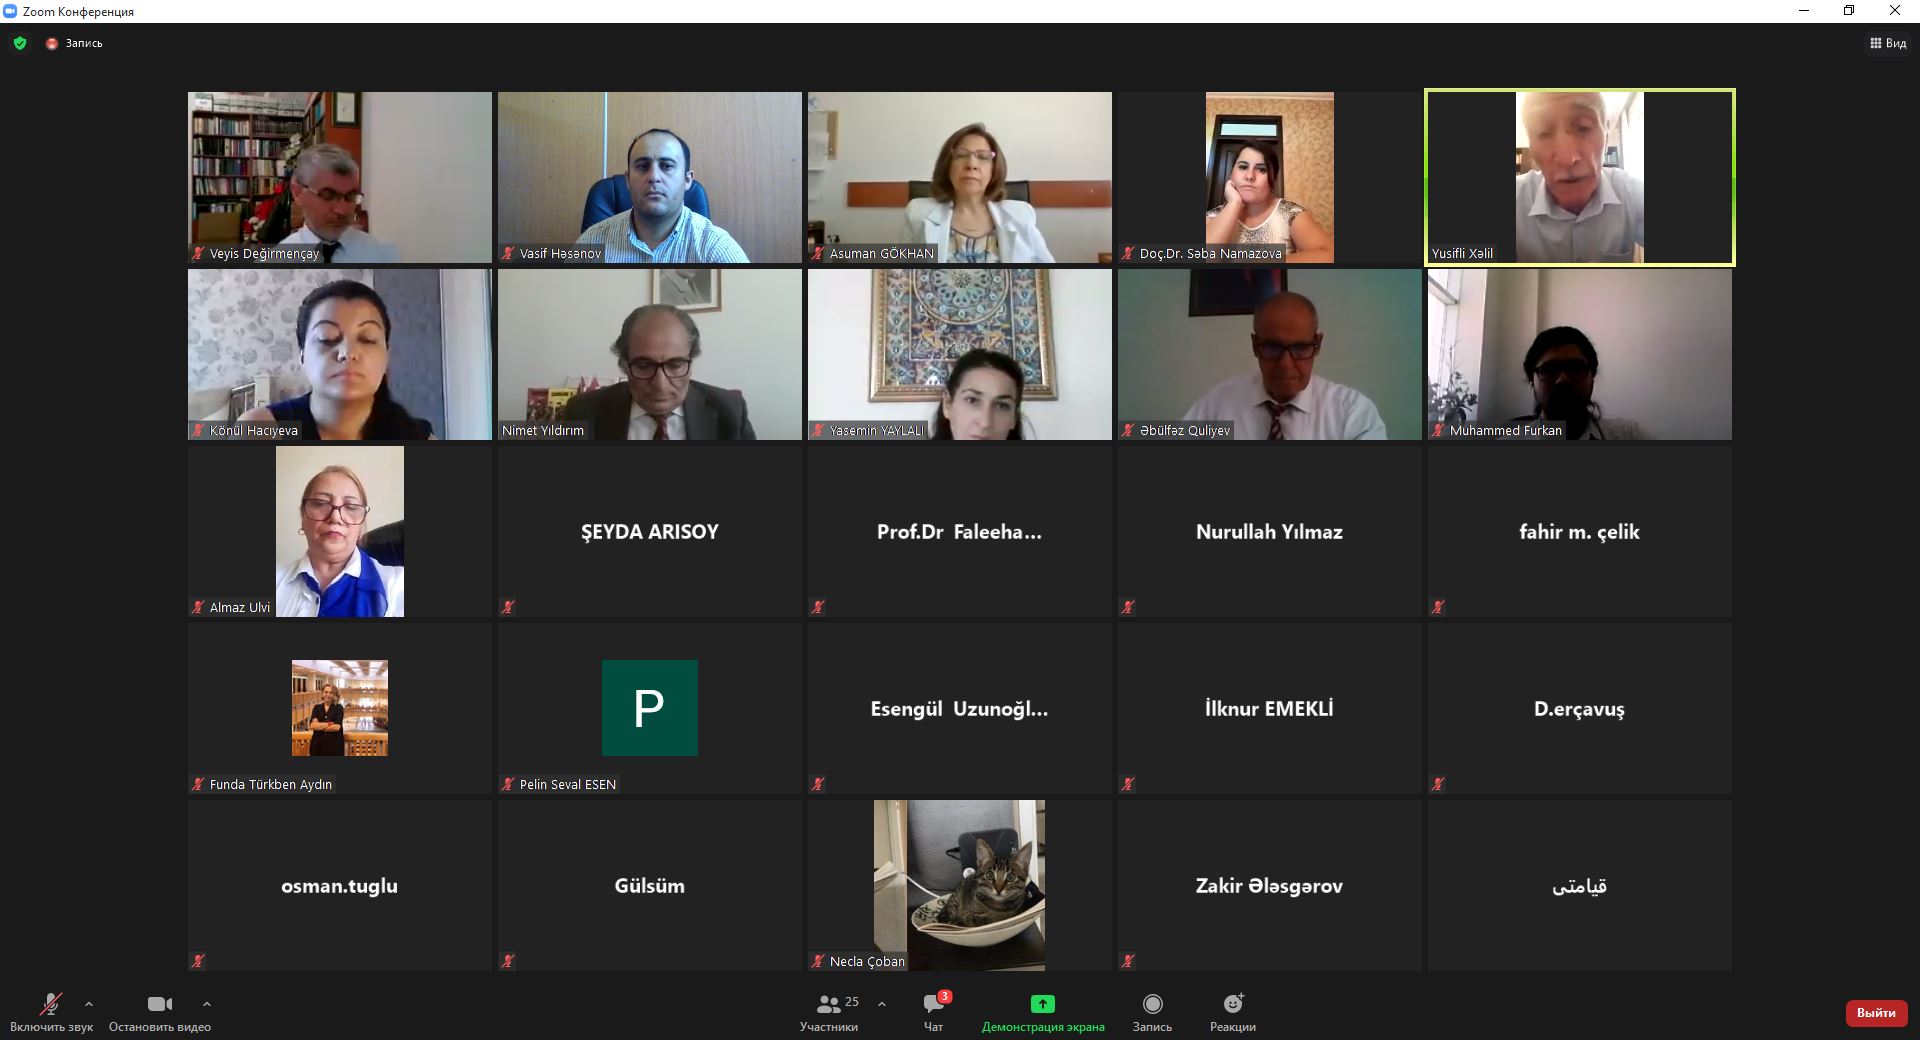Unmute microphone using the crossed mic icon

pyautogui.click(x=50, y=1004)
